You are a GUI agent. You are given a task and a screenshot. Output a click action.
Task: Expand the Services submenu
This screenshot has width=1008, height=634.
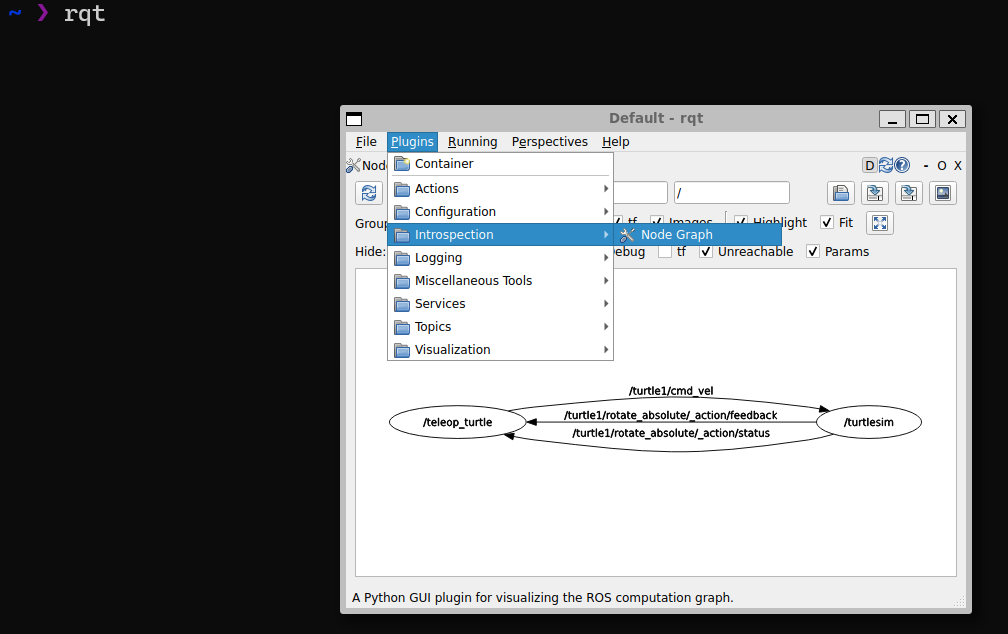tap(500, 303)
